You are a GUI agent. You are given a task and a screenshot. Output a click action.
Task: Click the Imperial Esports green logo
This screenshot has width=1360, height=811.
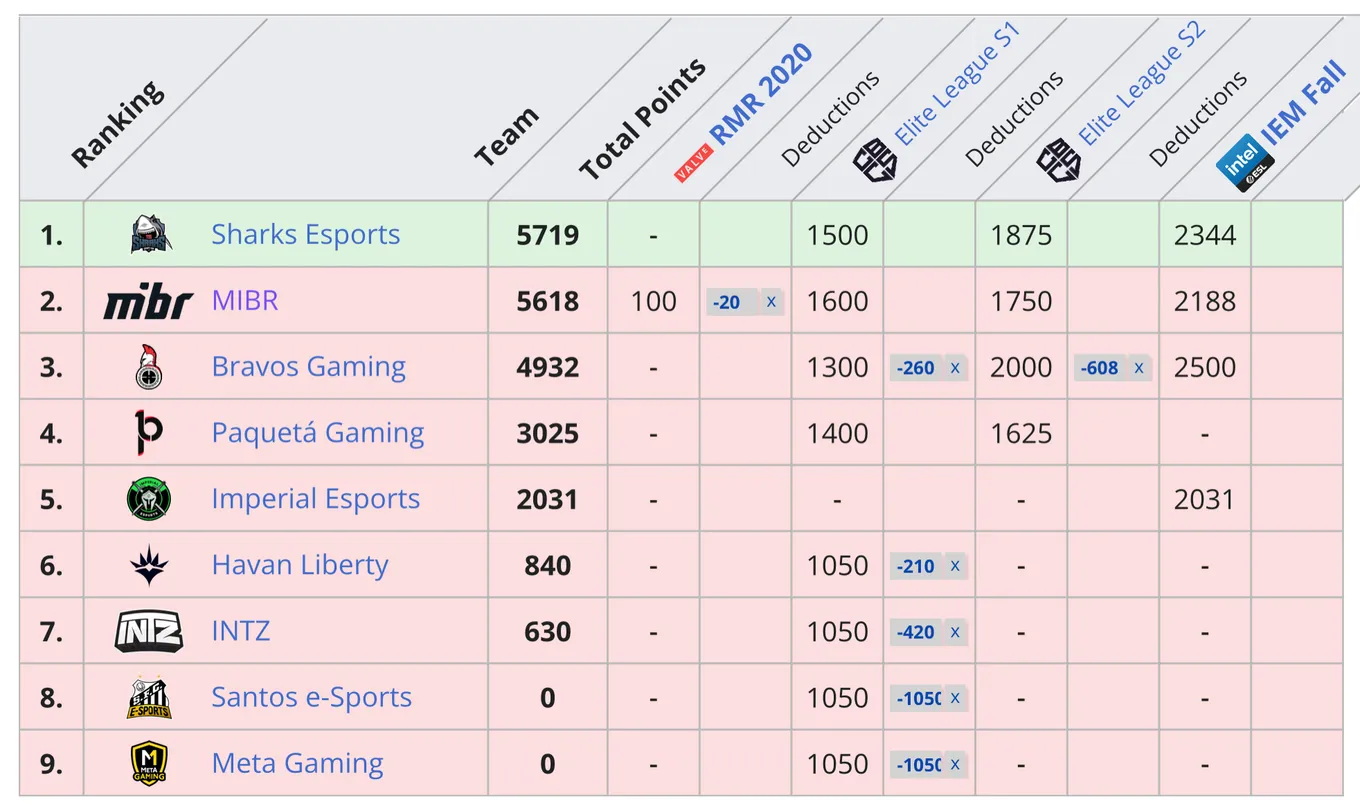tap(149, 499)
